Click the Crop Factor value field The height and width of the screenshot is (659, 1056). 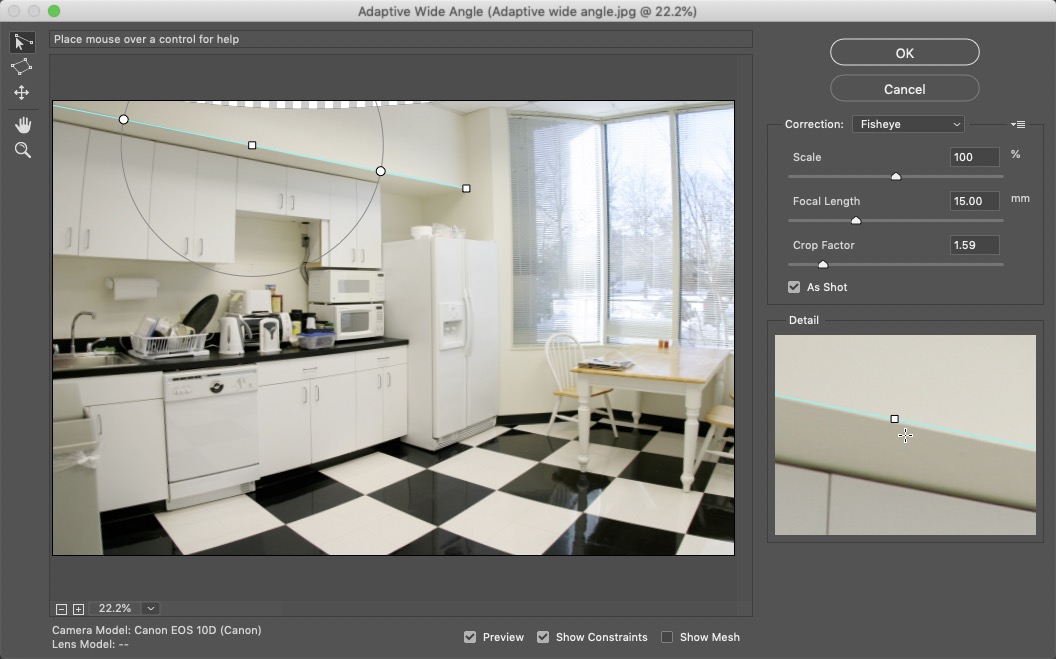pos(975,245)
